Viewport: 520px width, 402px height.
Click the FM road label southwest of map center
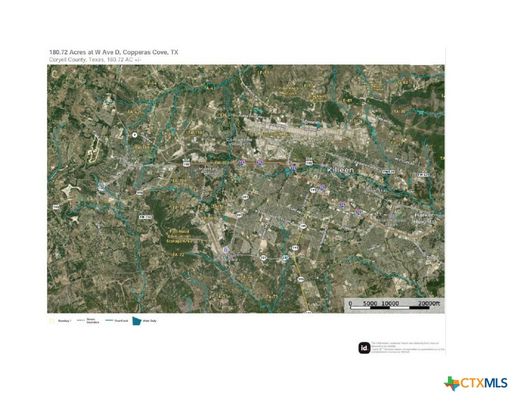[x=145, y=217]
